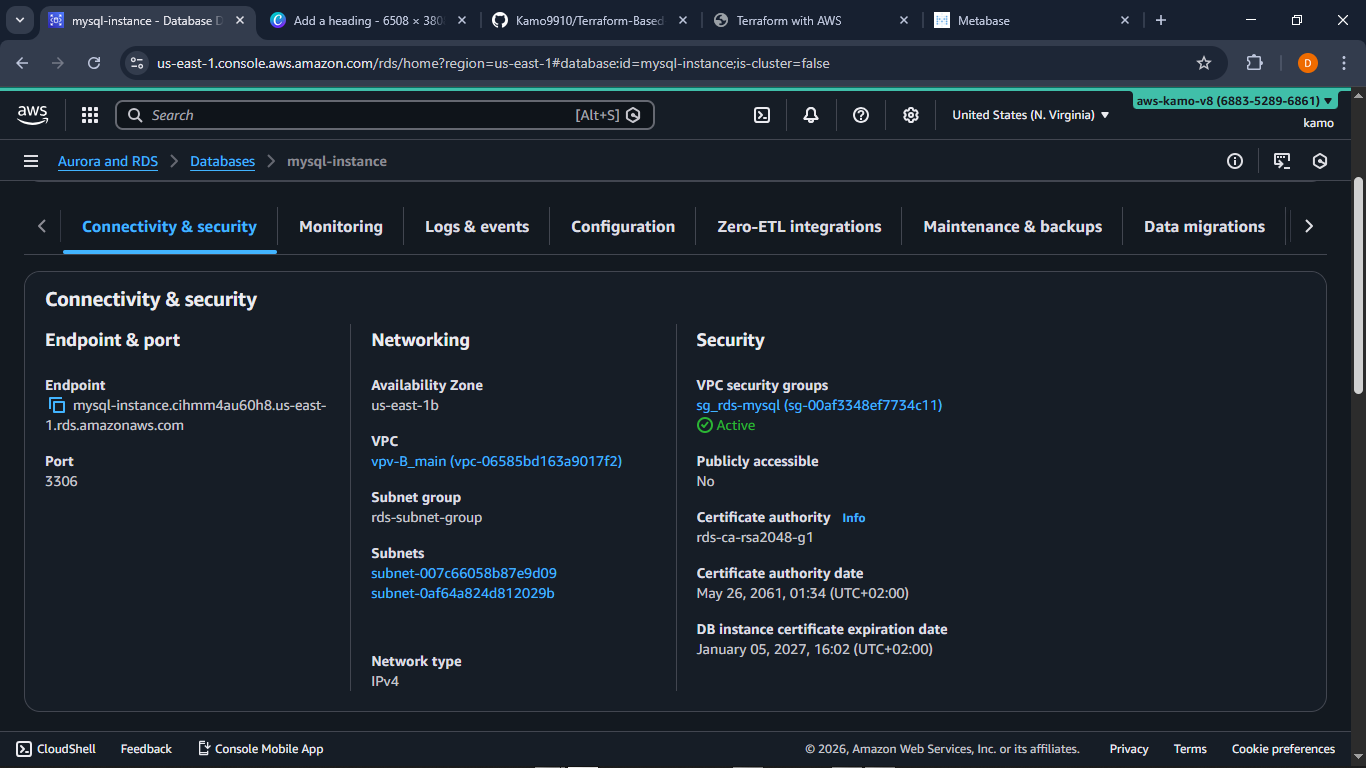Open the notifications bell
Image resolution: width=1366 pixels, height=768 pixels.
click(811, 115)
